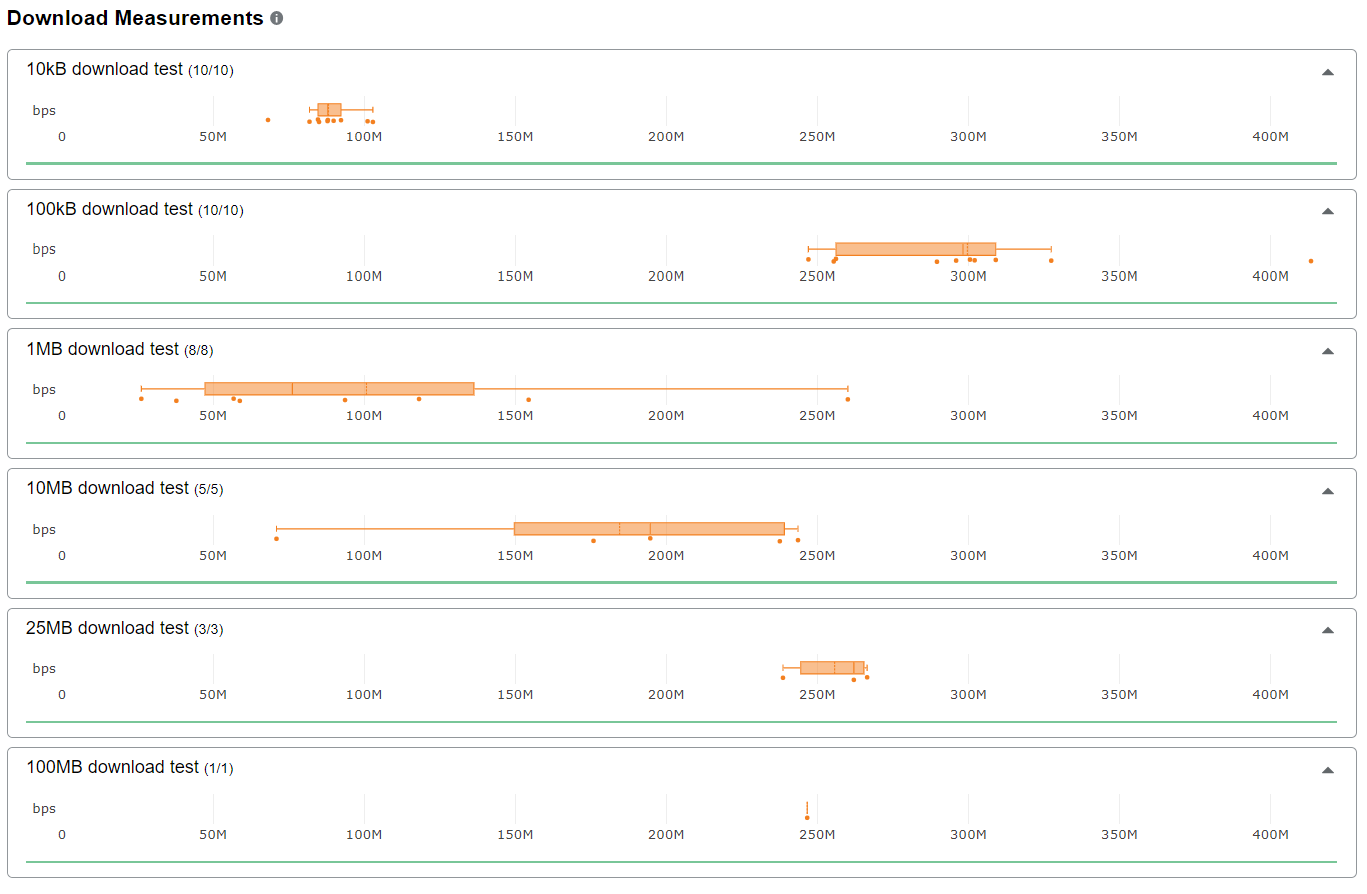Click the (1/1) count on 100MB test
This screenshot has height=894, width=1367.
click(x=218, y=768)
